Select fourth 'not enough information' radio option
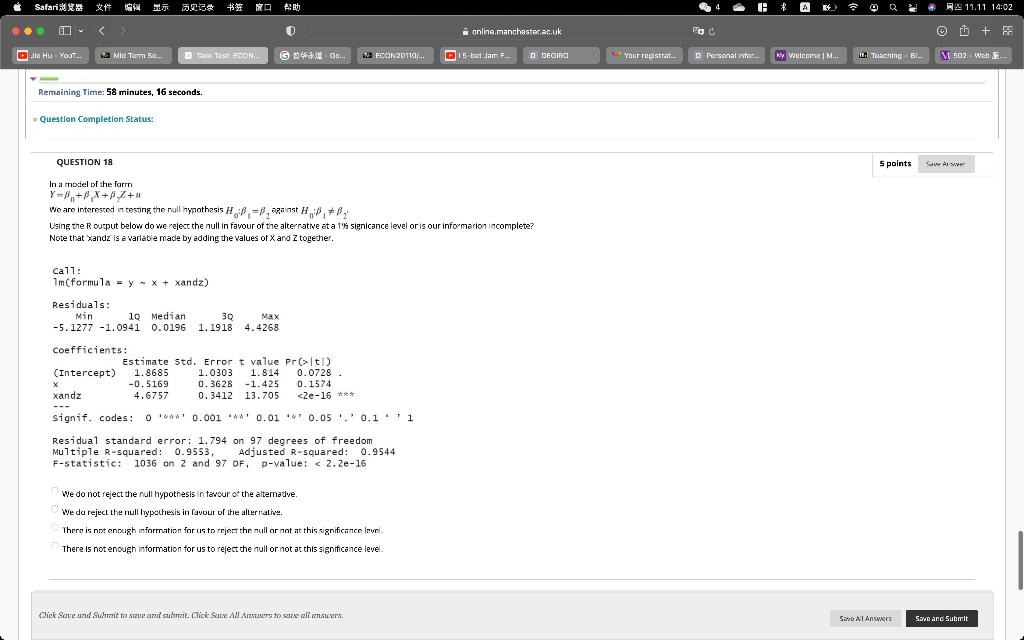The height and width of the screenshot is (640, 1024). coord(55,546)
